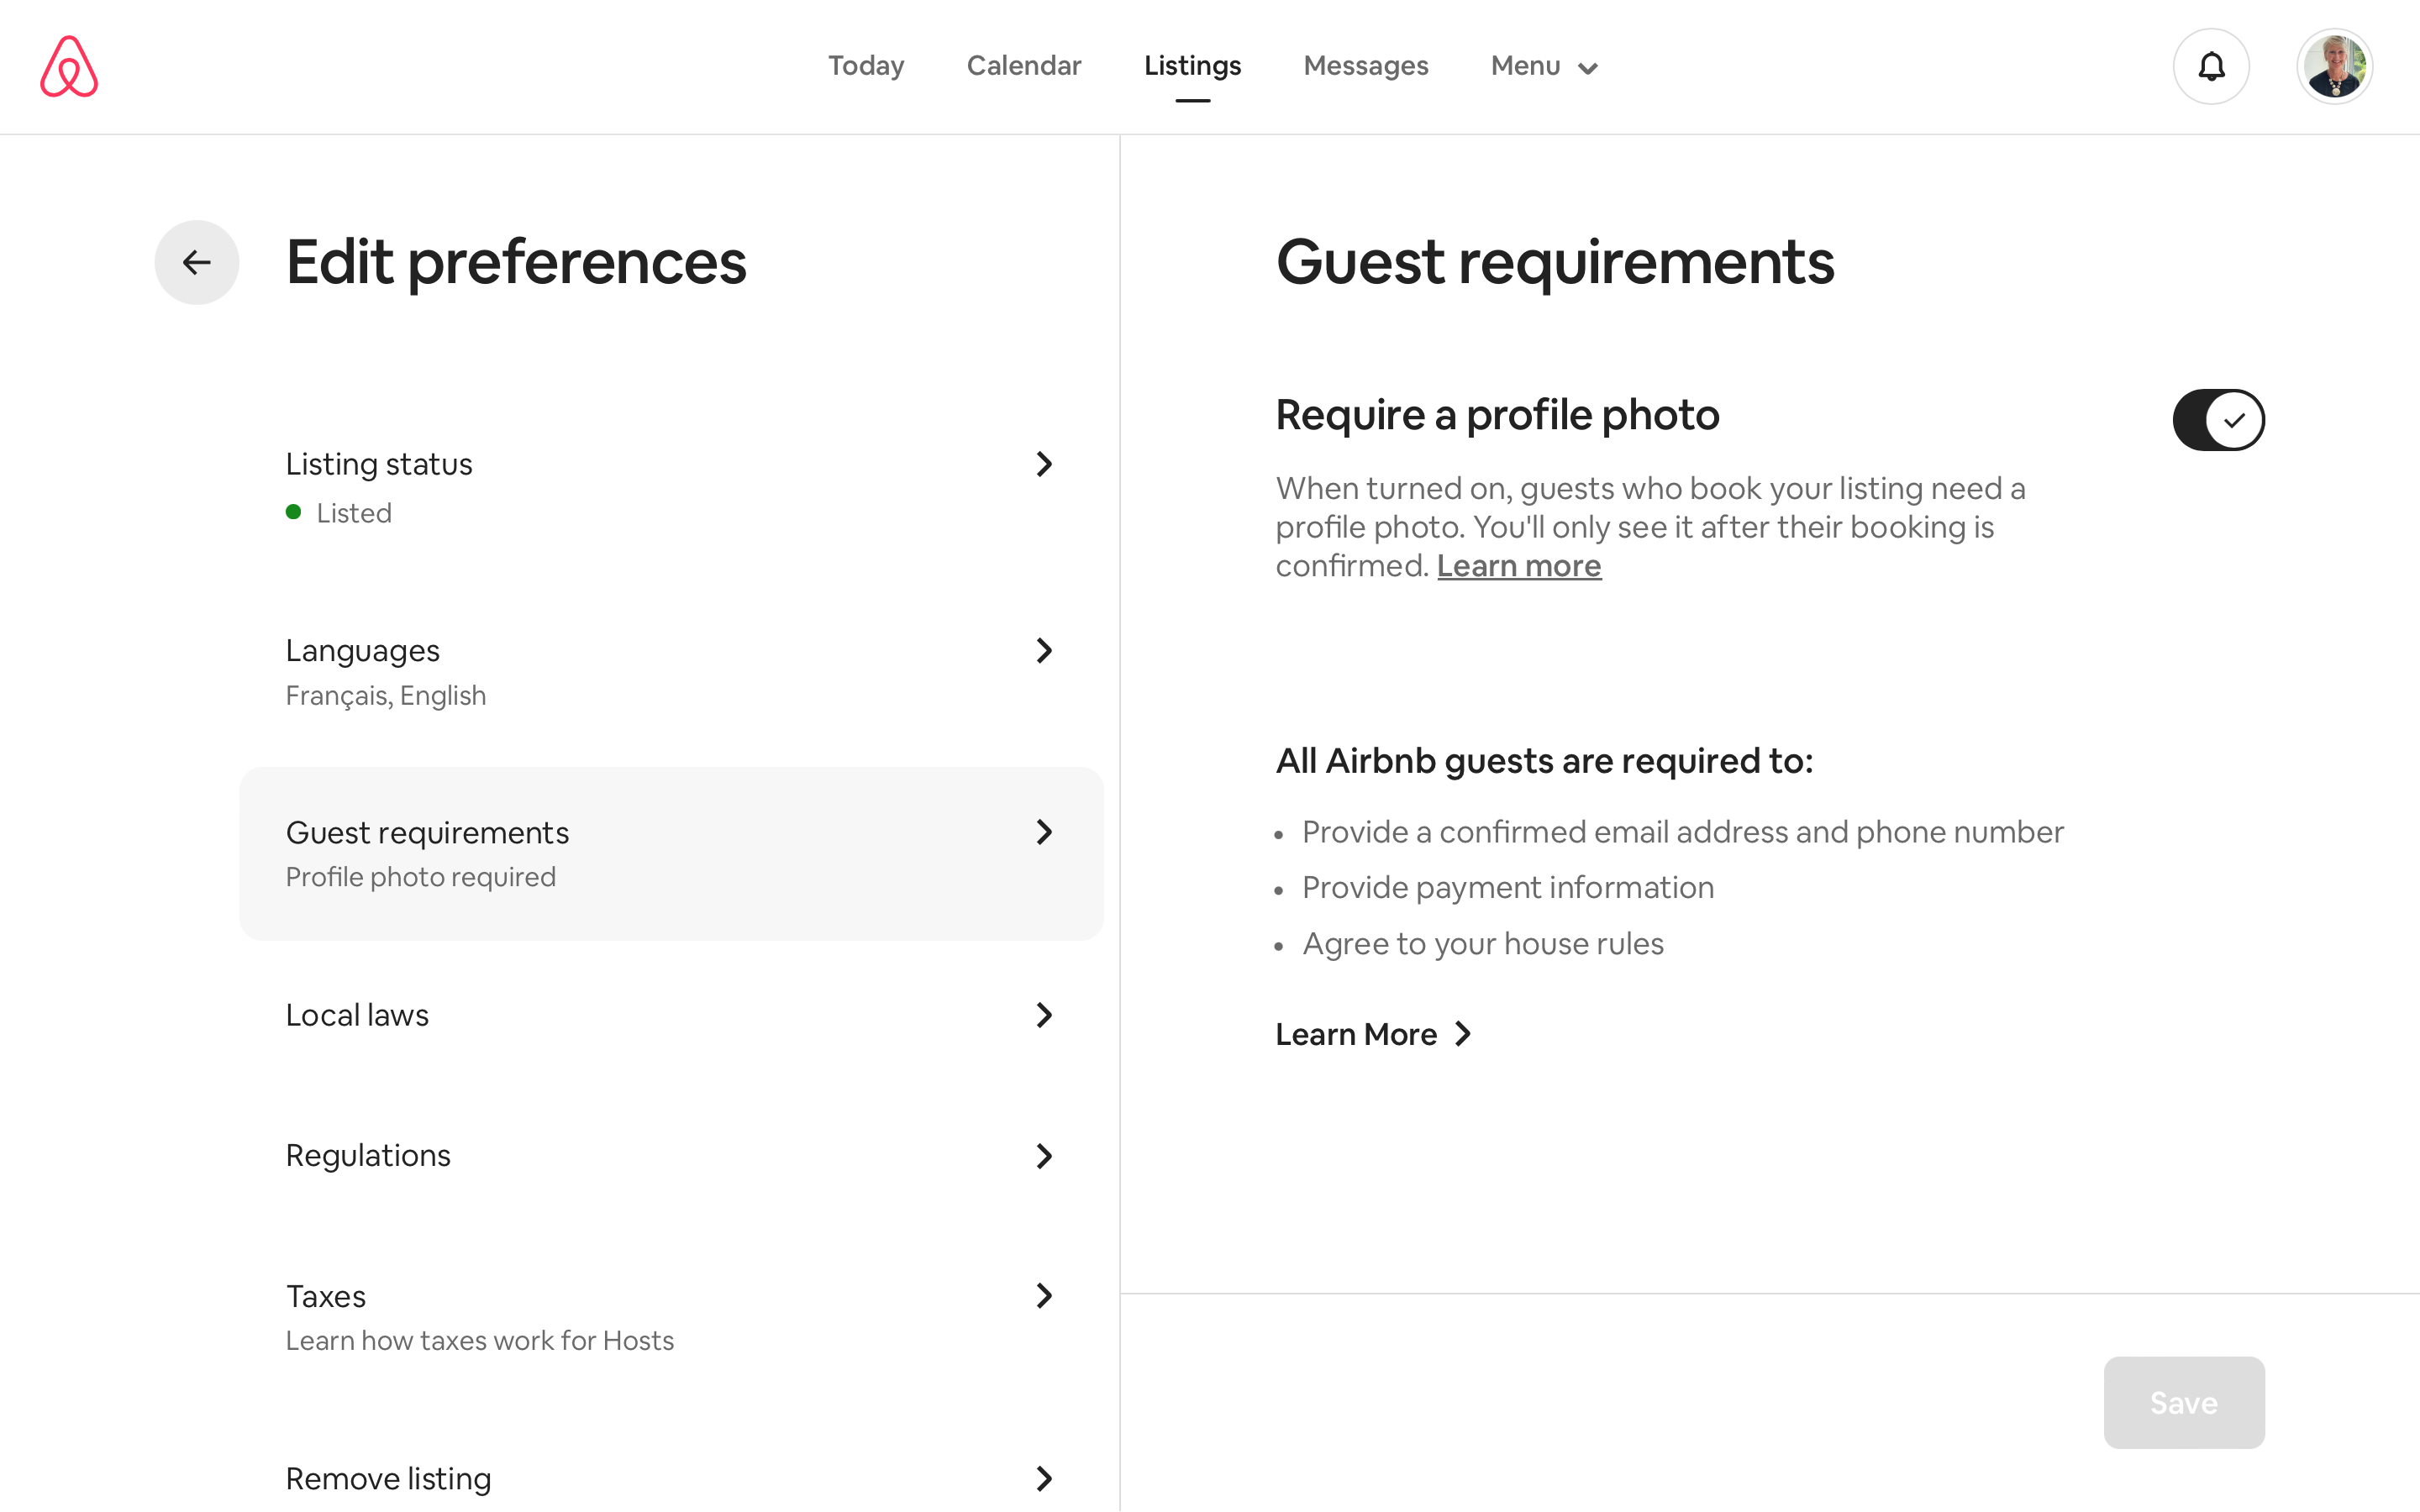Click the chevron next to Guest requirements
This screenshot has height=1512, width=2420.
coord(1045,831)
